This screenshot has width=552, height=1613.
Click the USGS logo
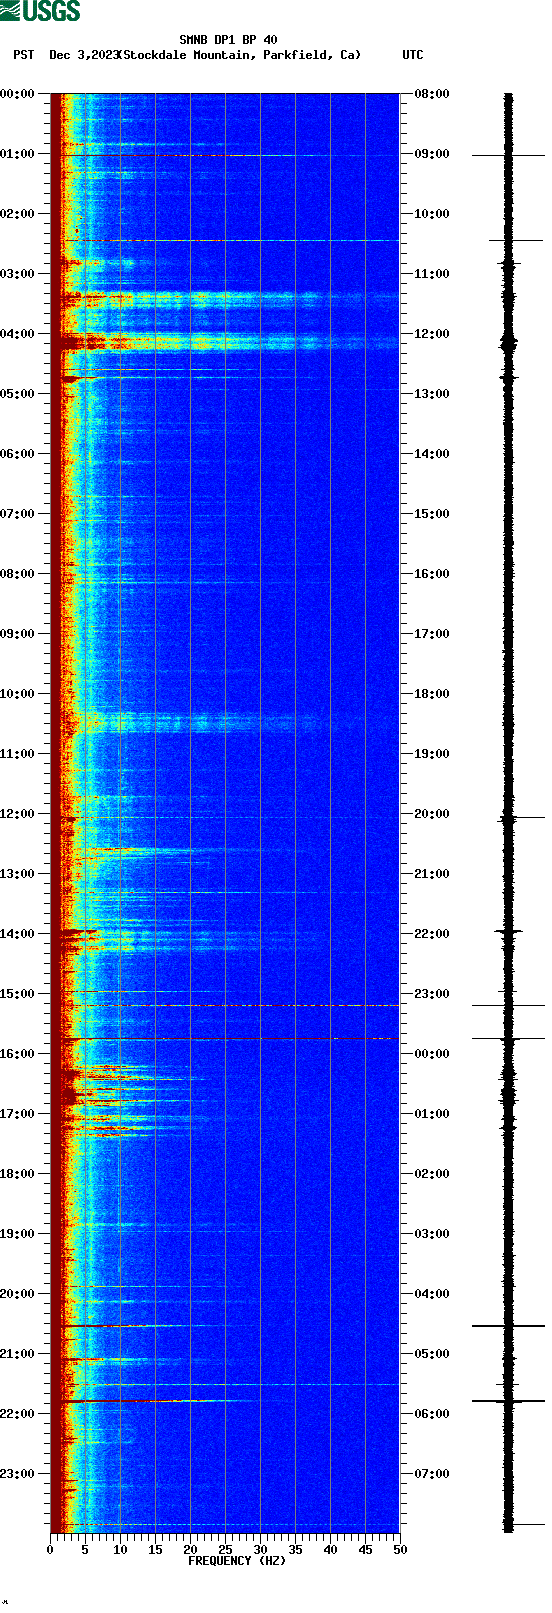tap(40, 11)
